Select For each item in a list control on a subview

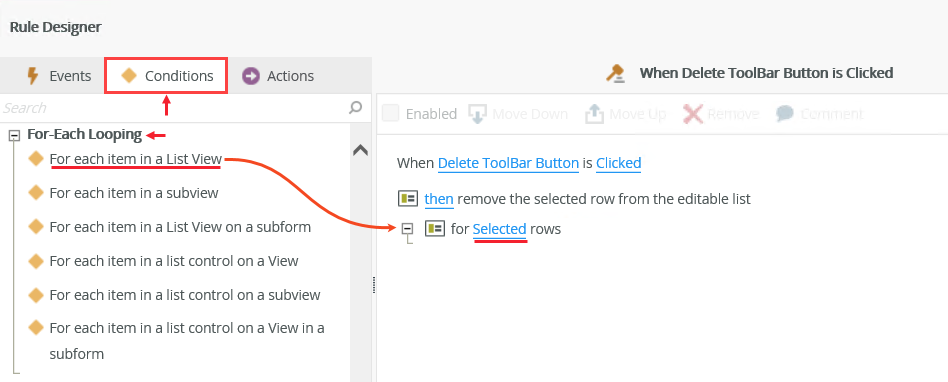(185, 295)
